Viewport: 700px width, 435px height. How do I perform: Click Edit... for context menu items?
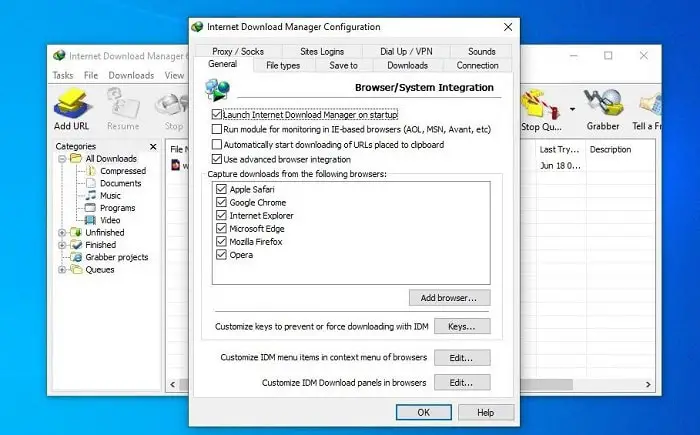coord(462,358)
